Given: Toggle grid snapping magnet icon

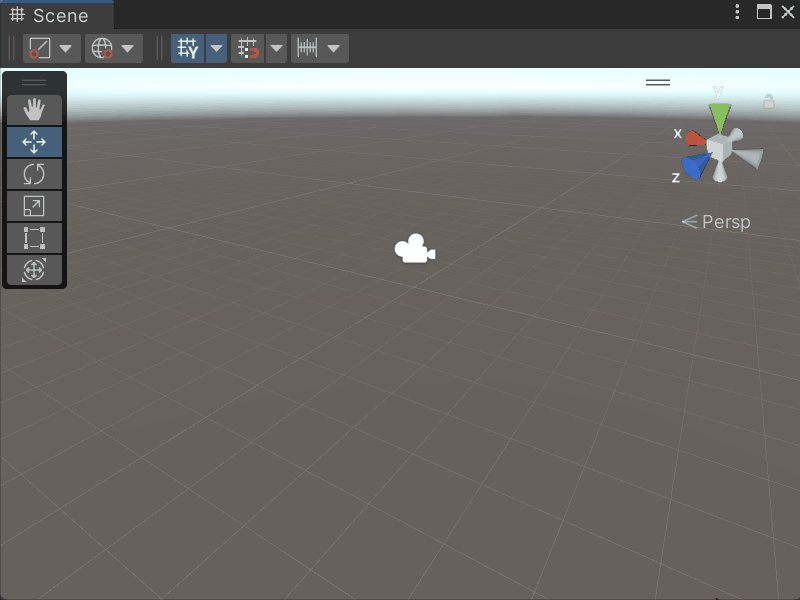Looking at the screenshot, I should point(247,48).
